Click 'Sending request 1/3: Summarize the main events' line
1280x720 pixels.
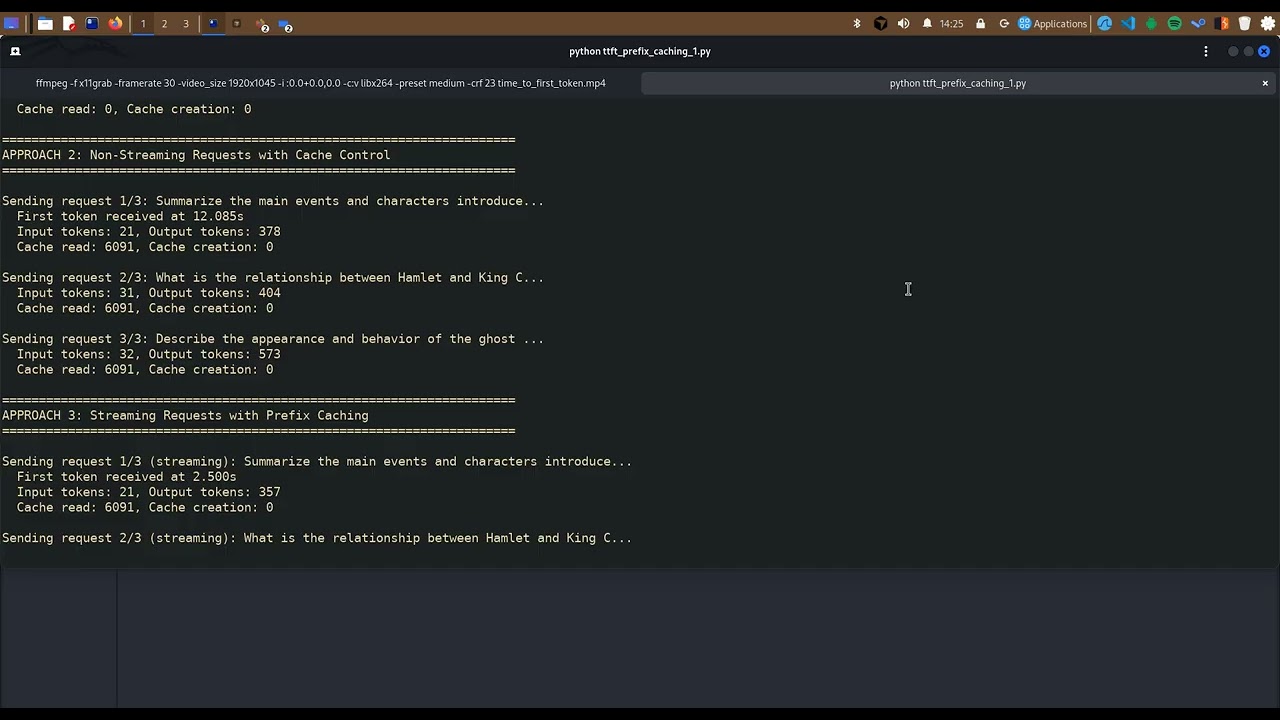273,201
